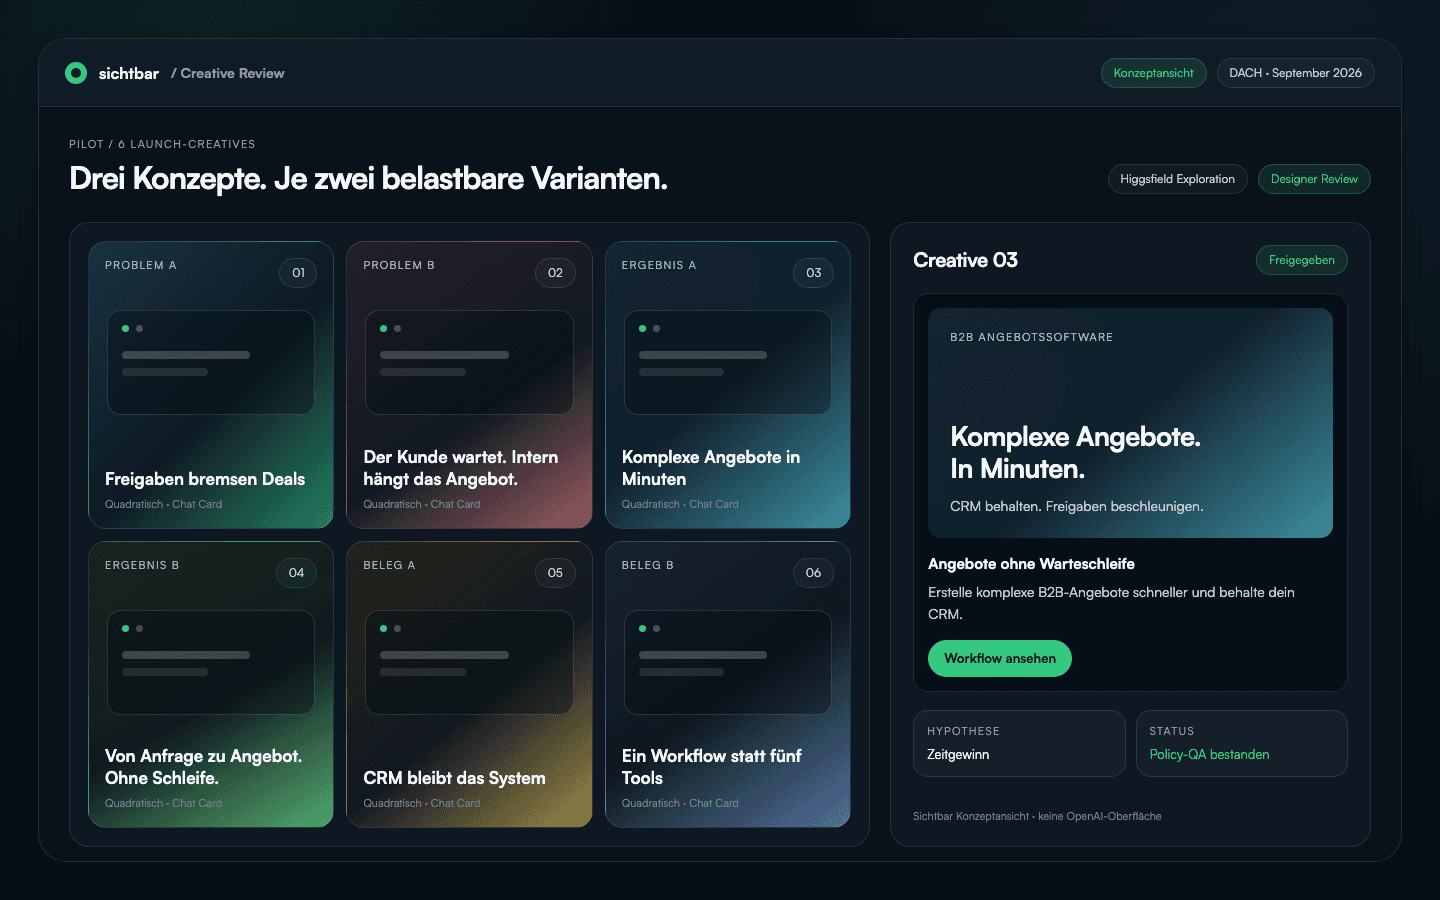
Task: Click the Workflow ansehen button
Action: point(1000,658)
